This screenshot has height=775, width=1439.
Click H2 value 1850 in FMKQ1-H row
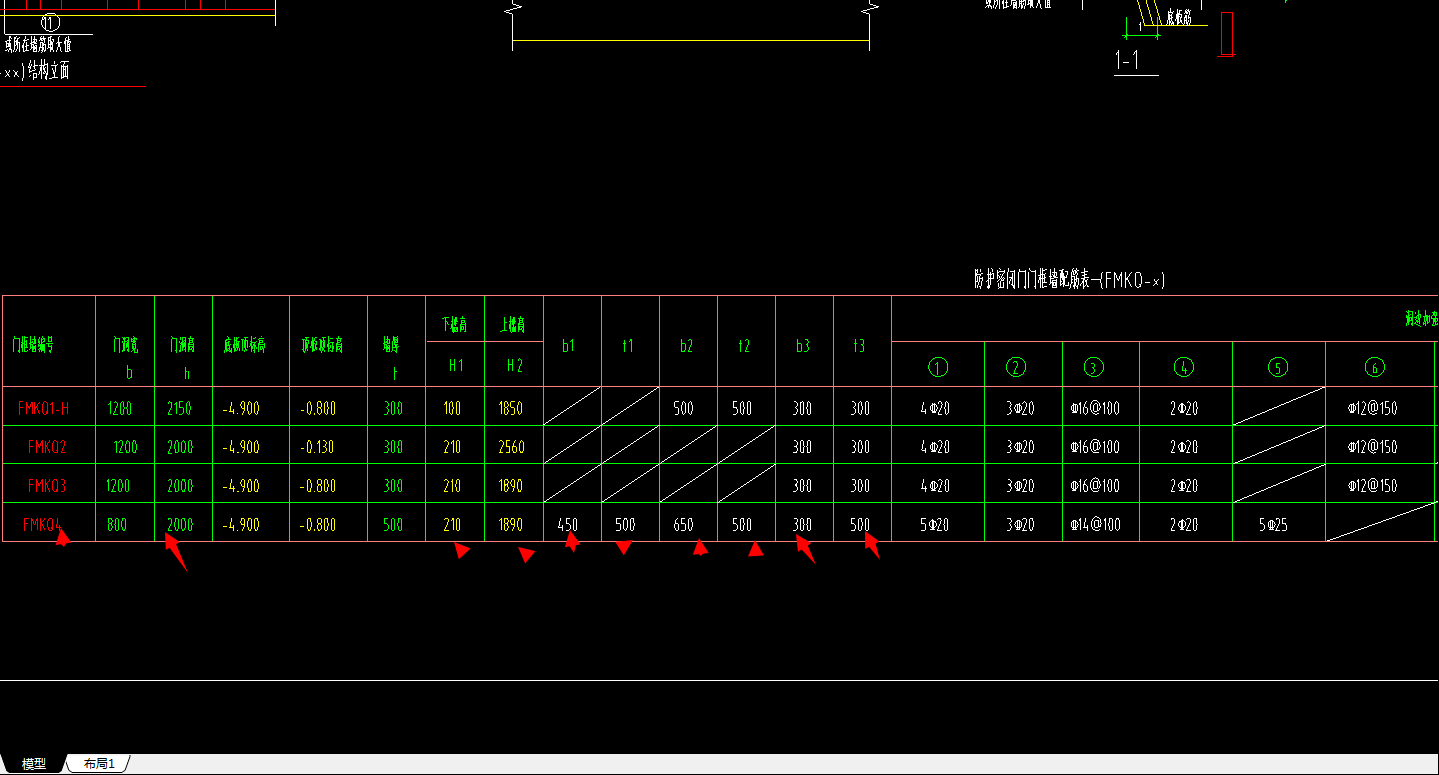pos(511,408)
